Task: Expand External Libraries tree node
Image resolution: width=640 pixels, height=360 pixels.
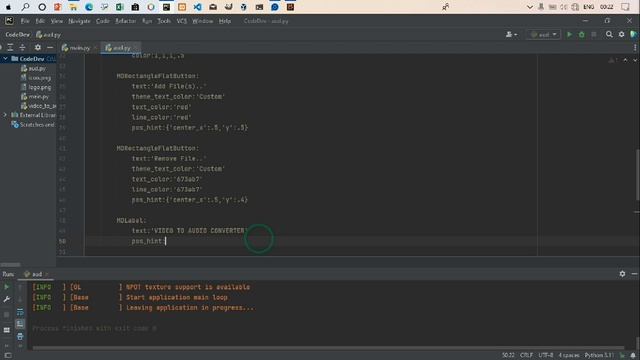Action: pos(5,115)
